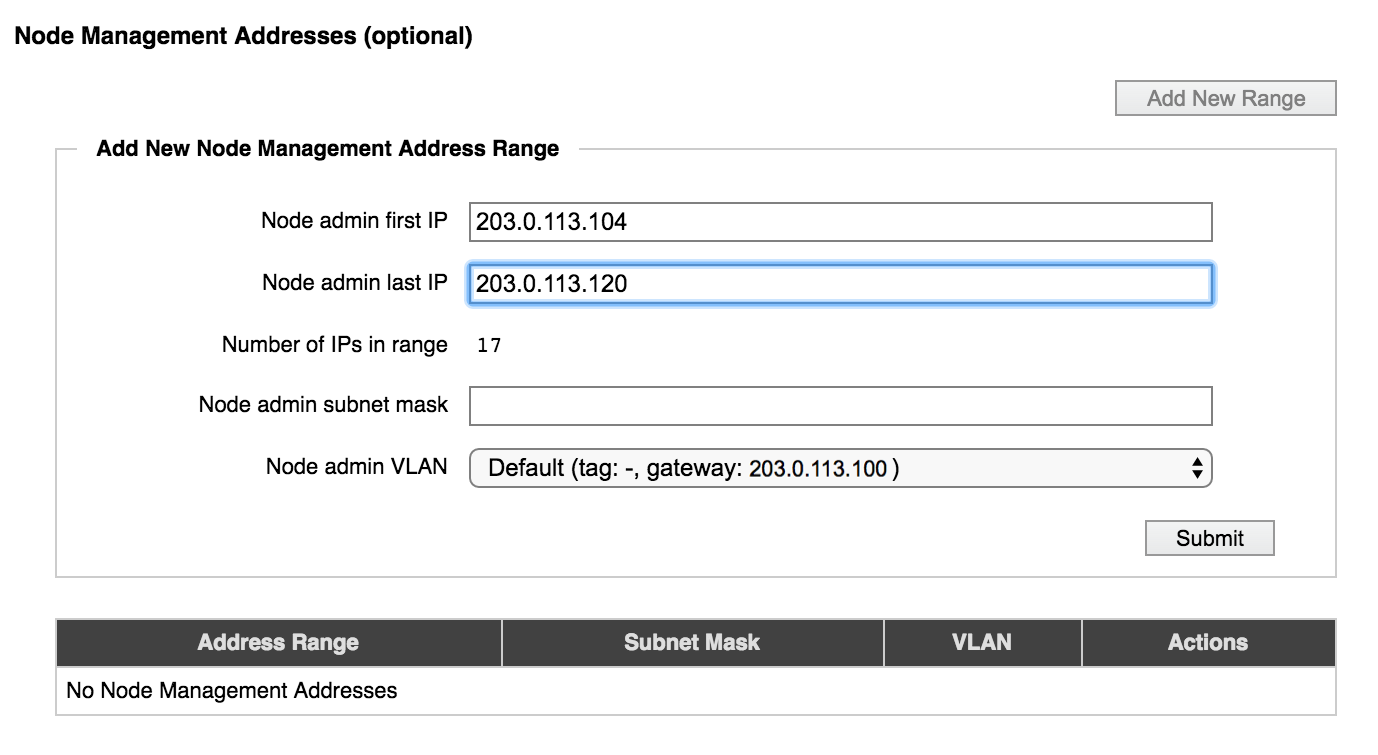Image resolution: width=1378 pixels, height=755 pixels.
Task: Click the VLAN dropdown arrow stepper icon
Action: tap(1197, 467)
